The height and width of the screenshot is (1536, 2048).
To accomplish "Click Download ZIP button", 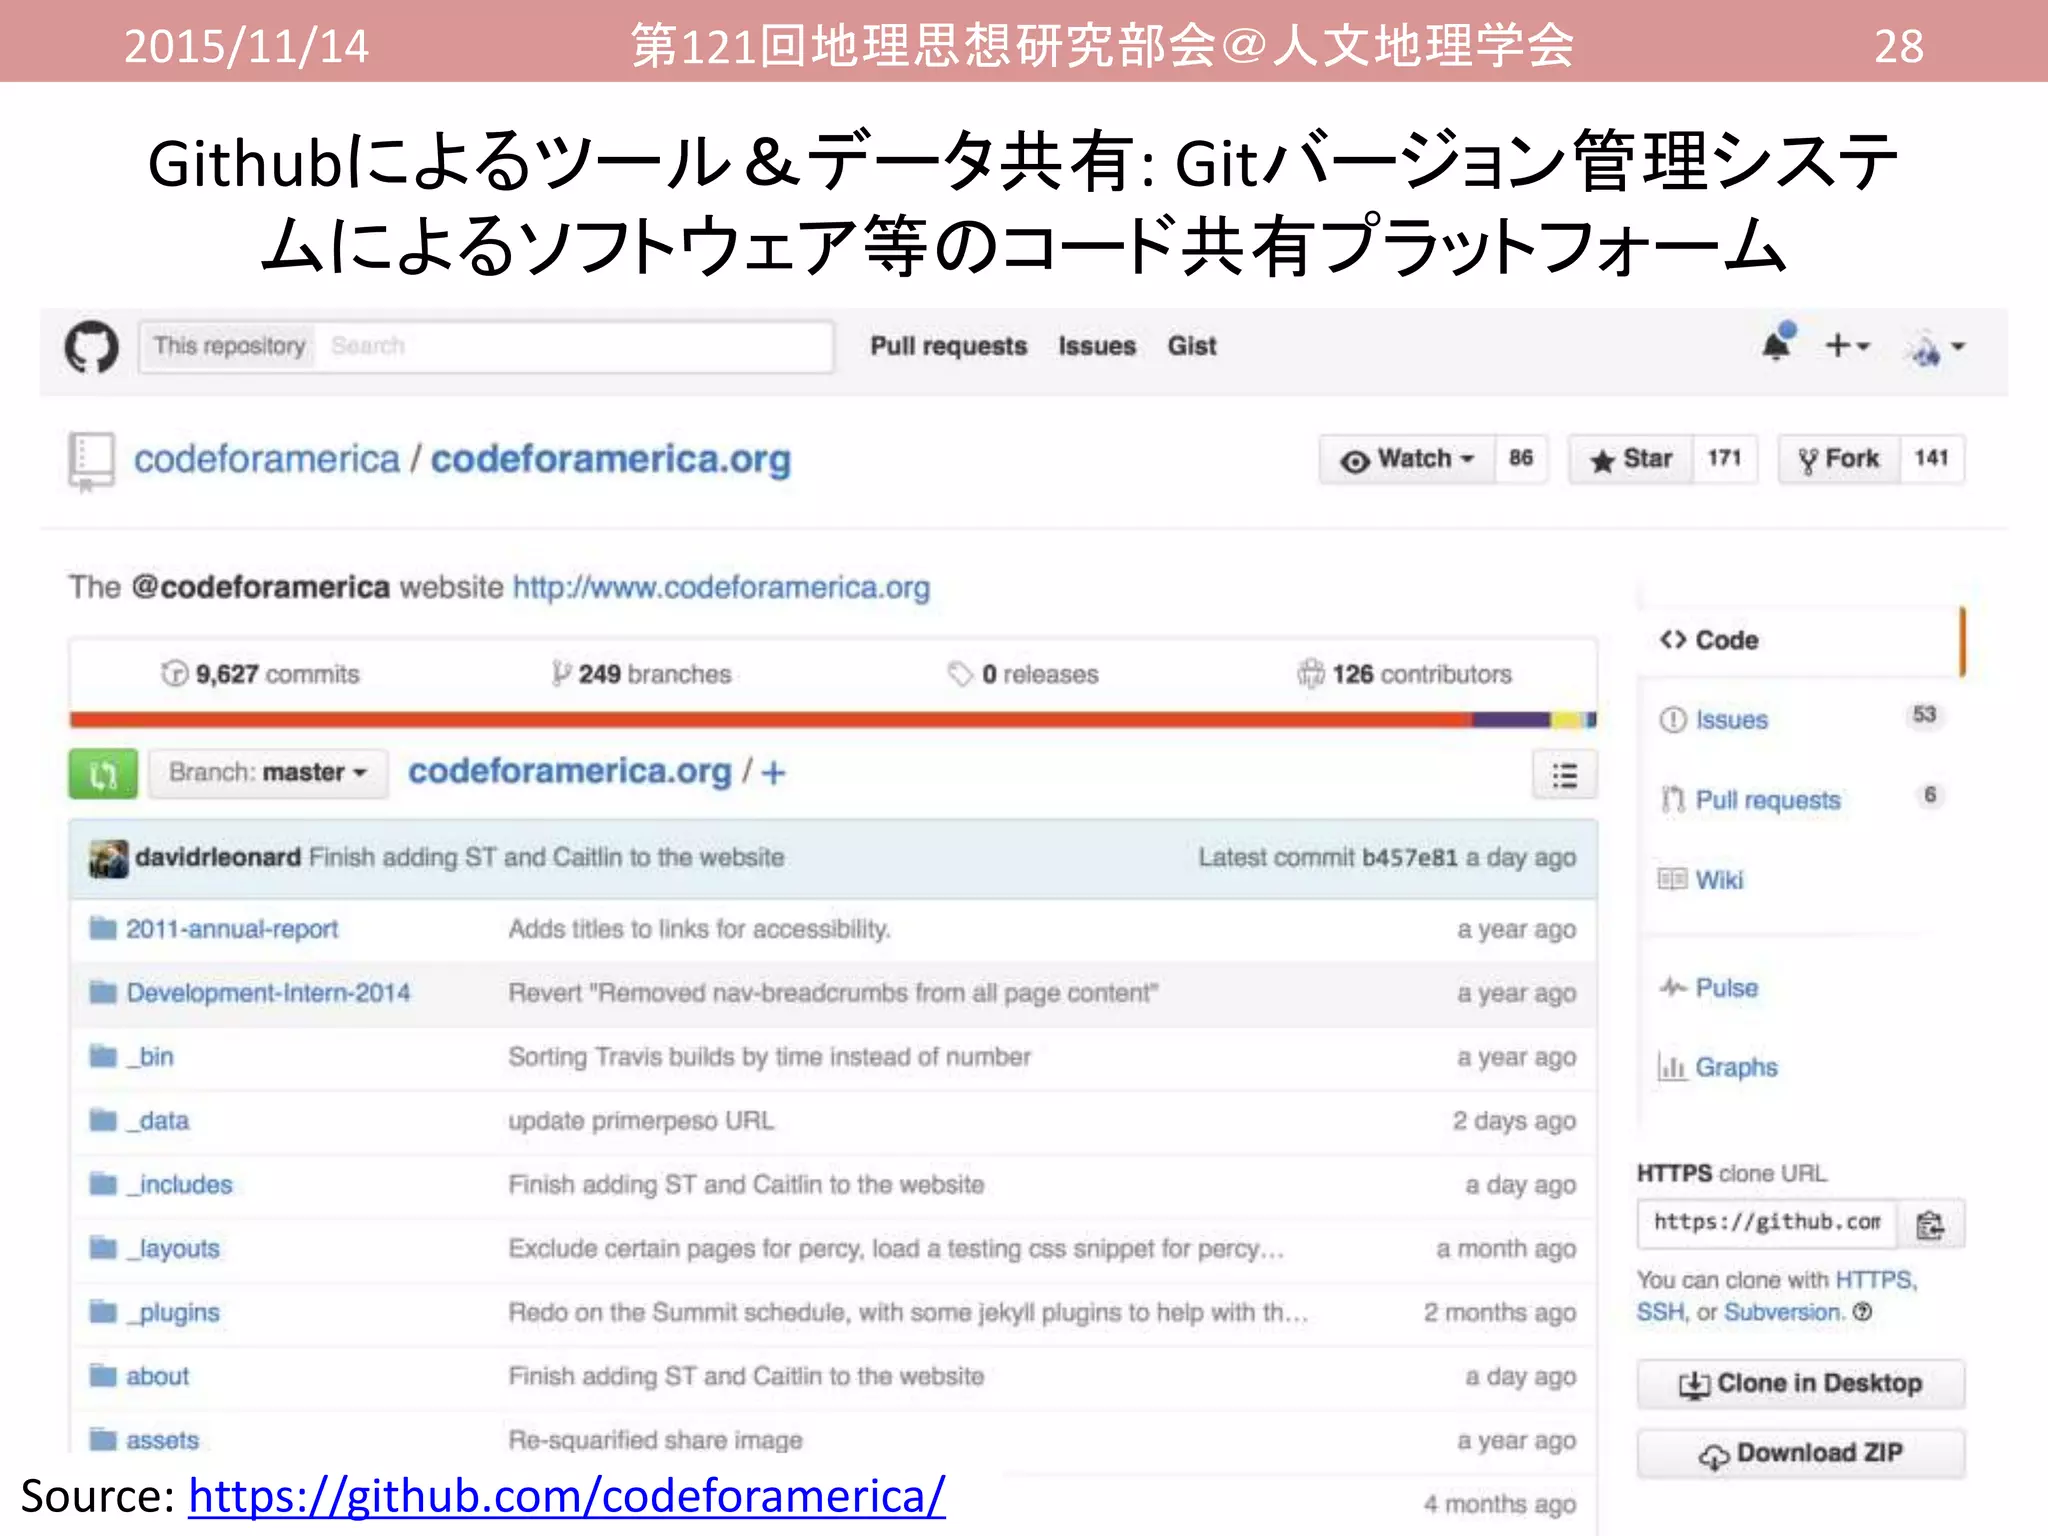I will (1800, 1453).
